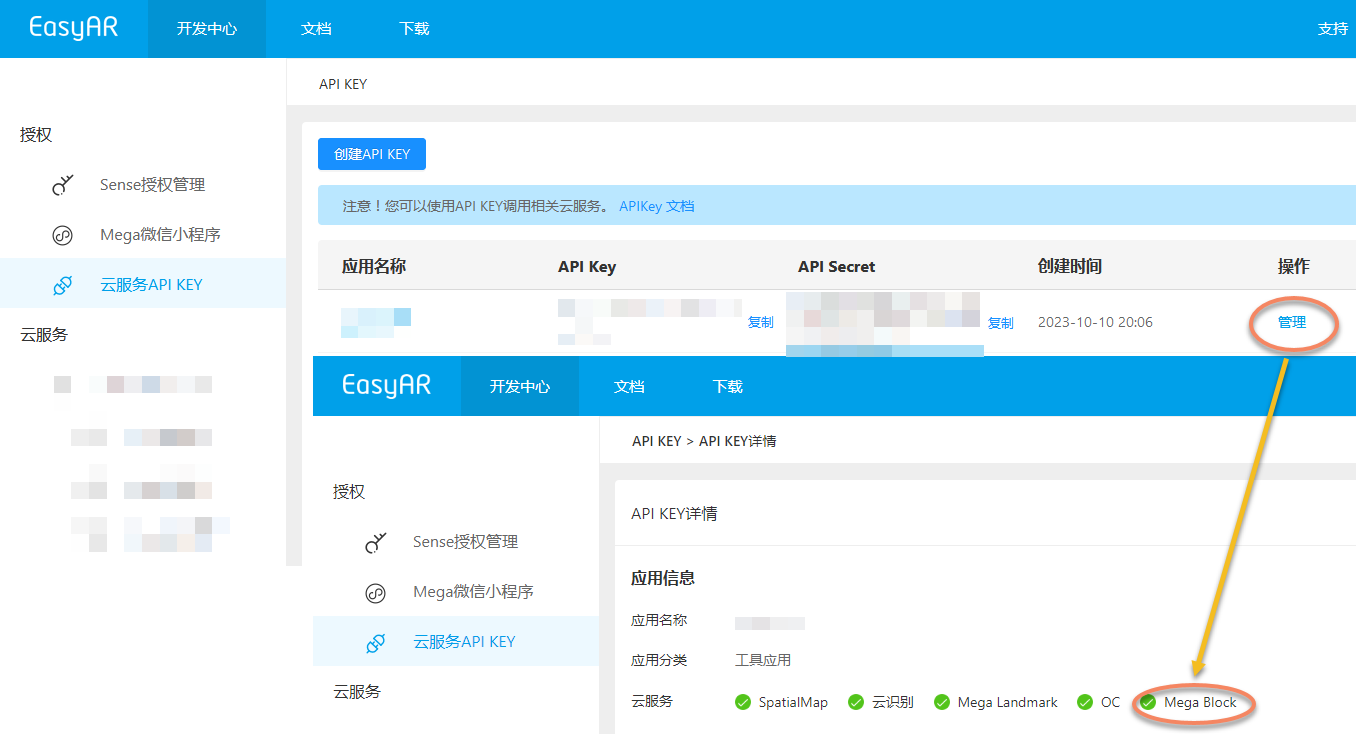This screenshot has height=734, width=1356.
Task: Switch to the 文档 menu item
Action: tap(316, 28)
